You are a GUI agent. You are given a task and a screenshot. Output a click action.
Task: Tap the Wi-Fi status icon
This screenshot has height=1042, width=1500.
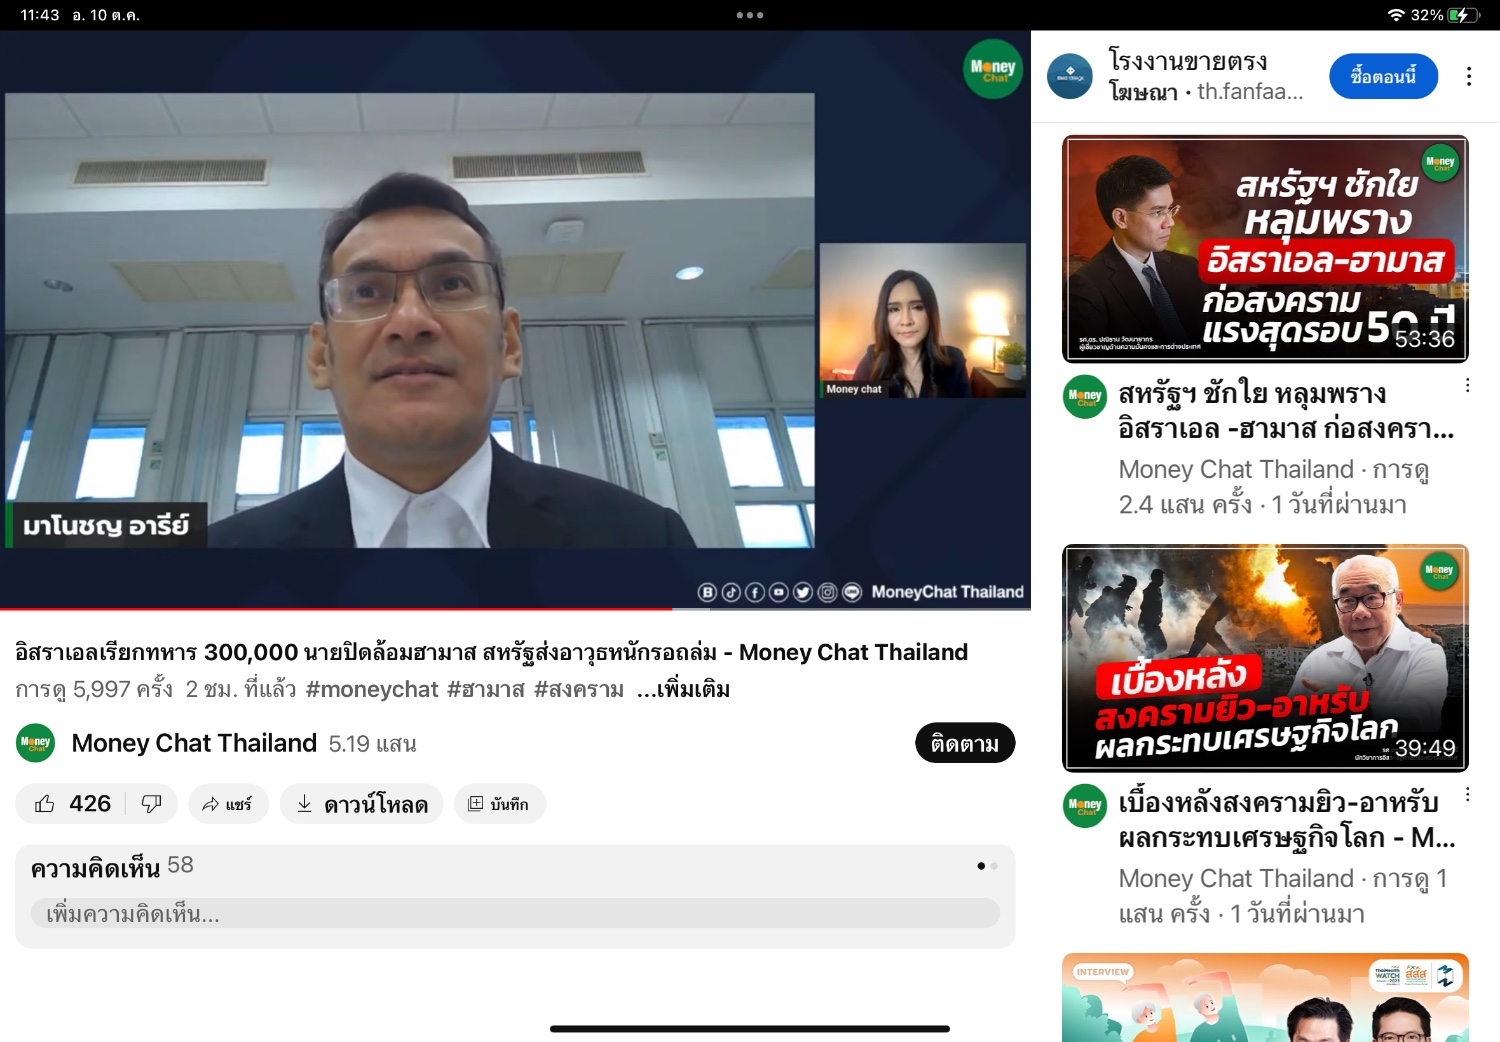[1396, 15]
